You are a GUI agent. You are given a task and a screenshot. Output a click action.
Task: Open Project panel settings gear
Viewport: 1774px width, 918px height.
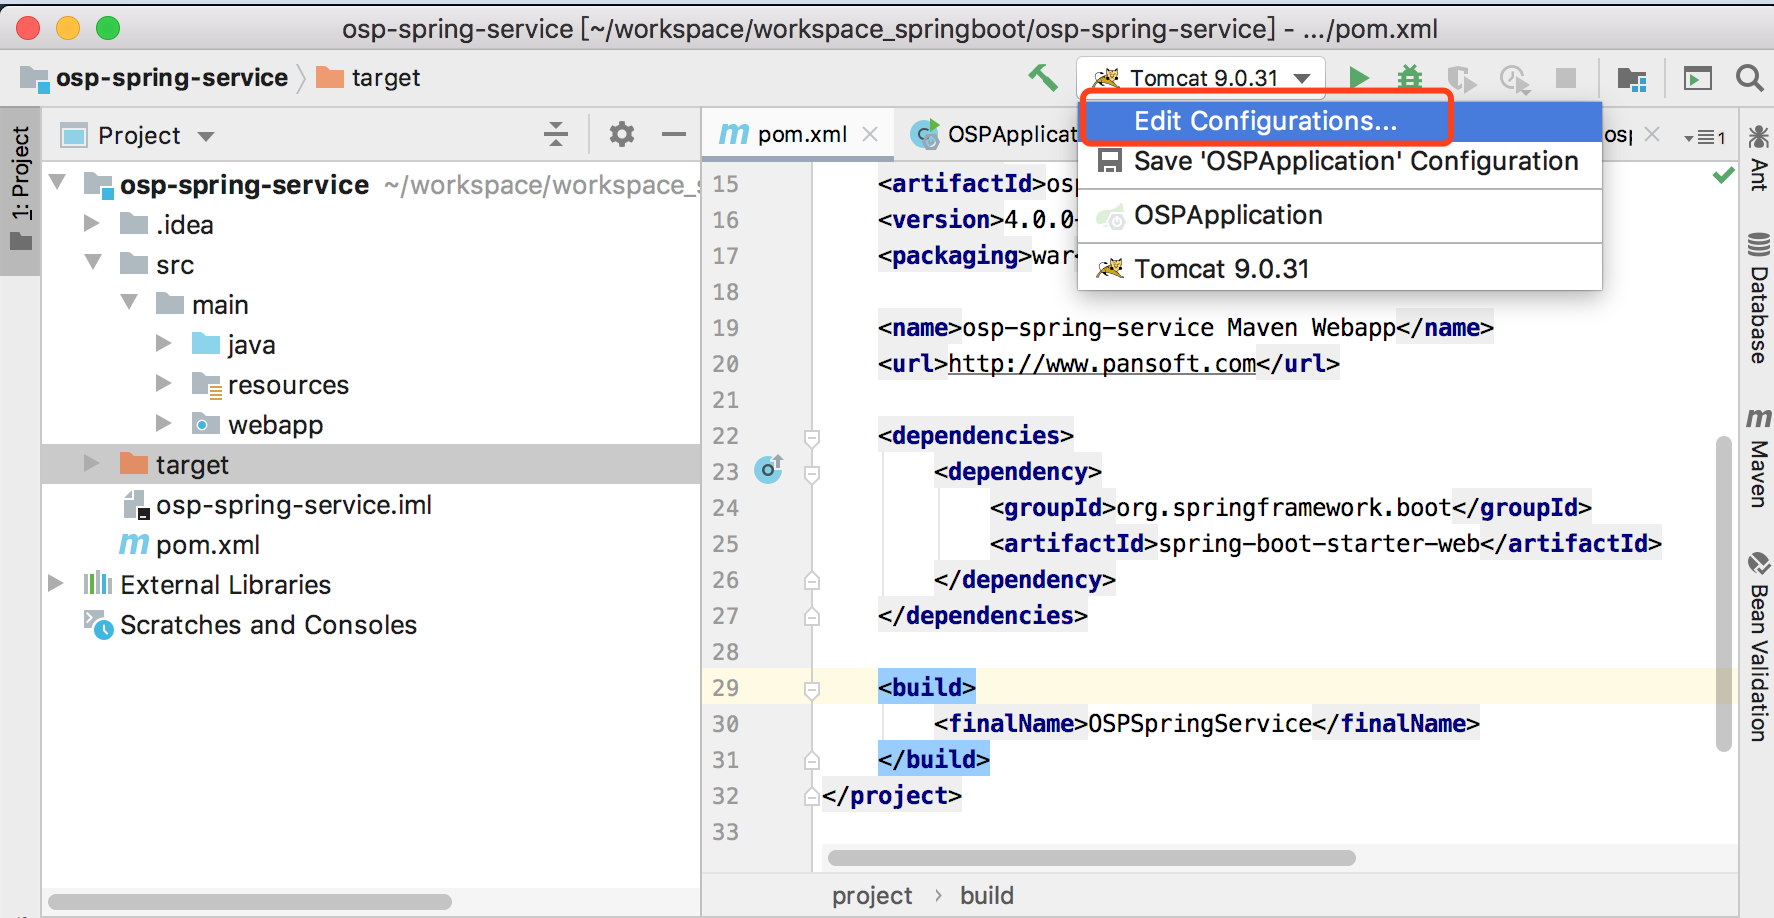[622, 134]
